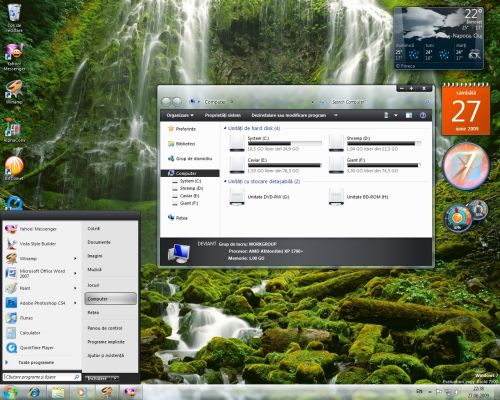Open Calculator from the Start menu
This screenshot has width=500, height=400.
(41, 333)
